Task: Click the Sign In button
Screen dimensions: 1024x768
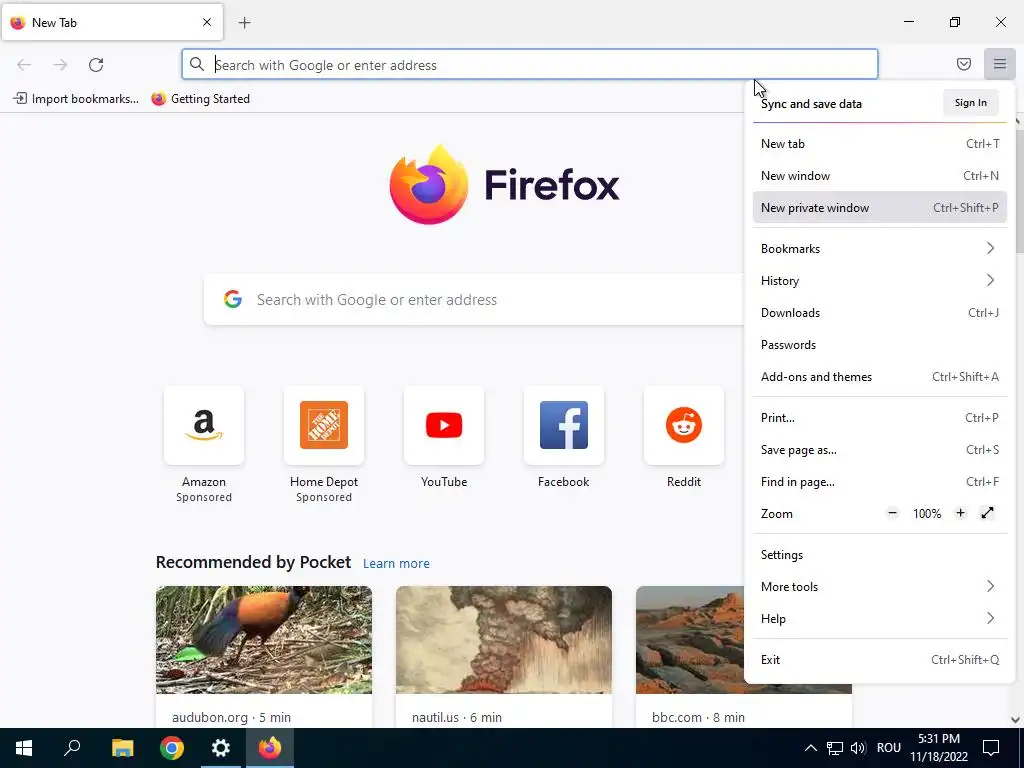Action: [970, 103]
